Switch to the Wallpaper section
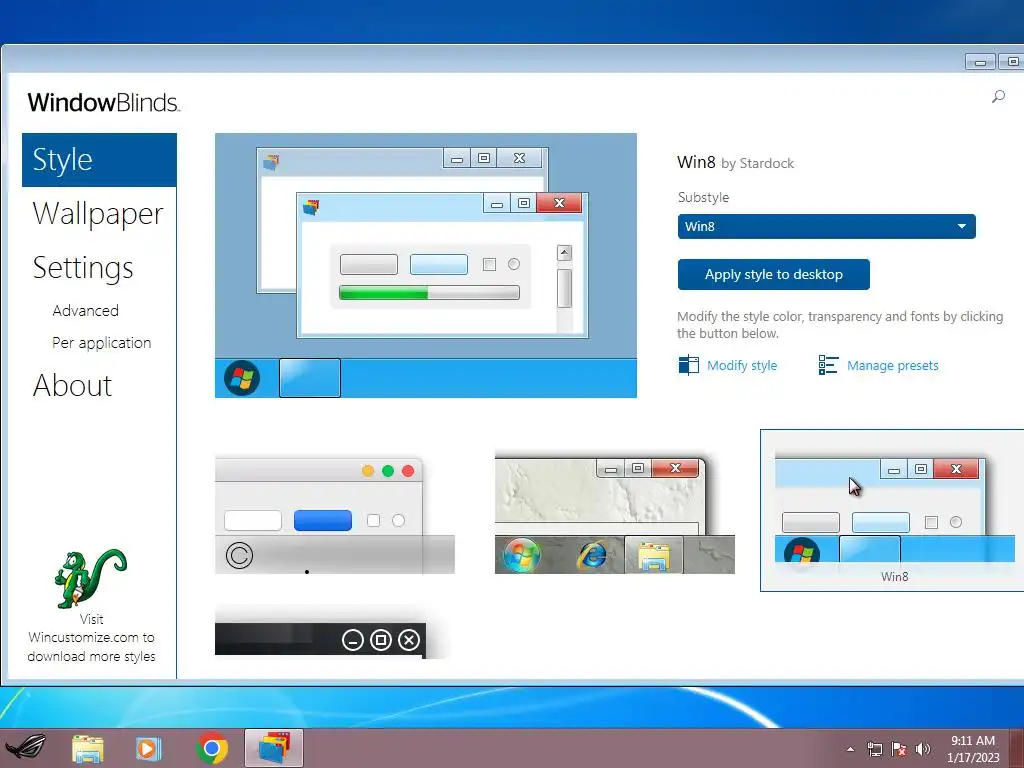Viewport: 1024px width, 768px height. click(98, 214)
